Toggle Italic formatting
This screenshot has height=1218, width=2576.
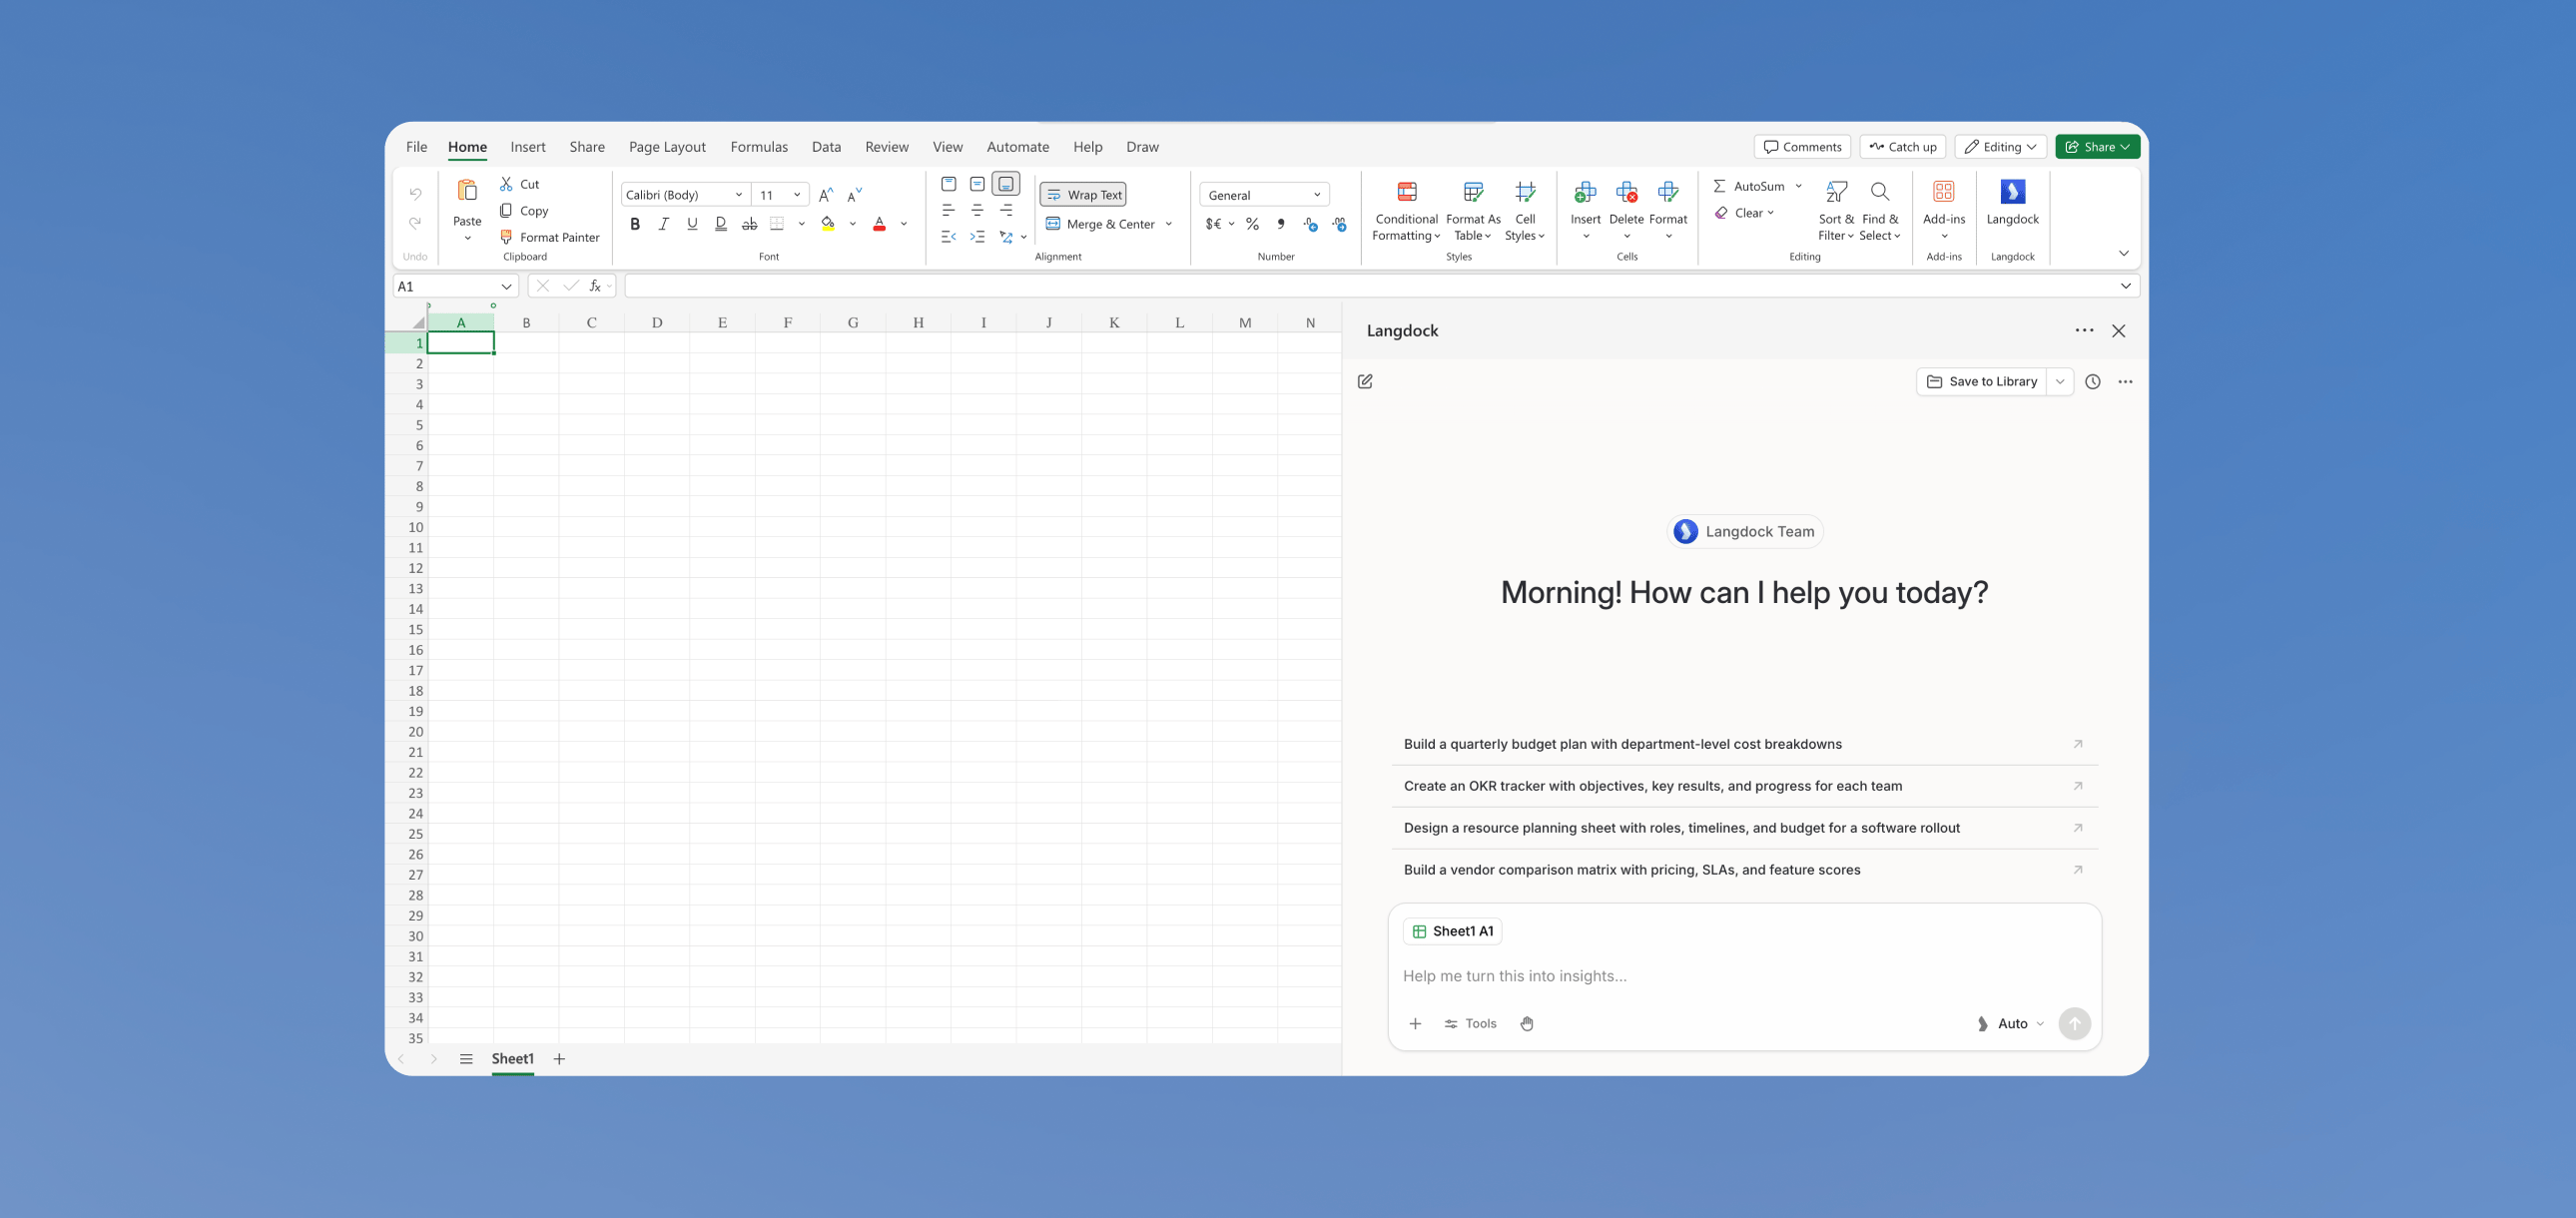click(663, 224)
